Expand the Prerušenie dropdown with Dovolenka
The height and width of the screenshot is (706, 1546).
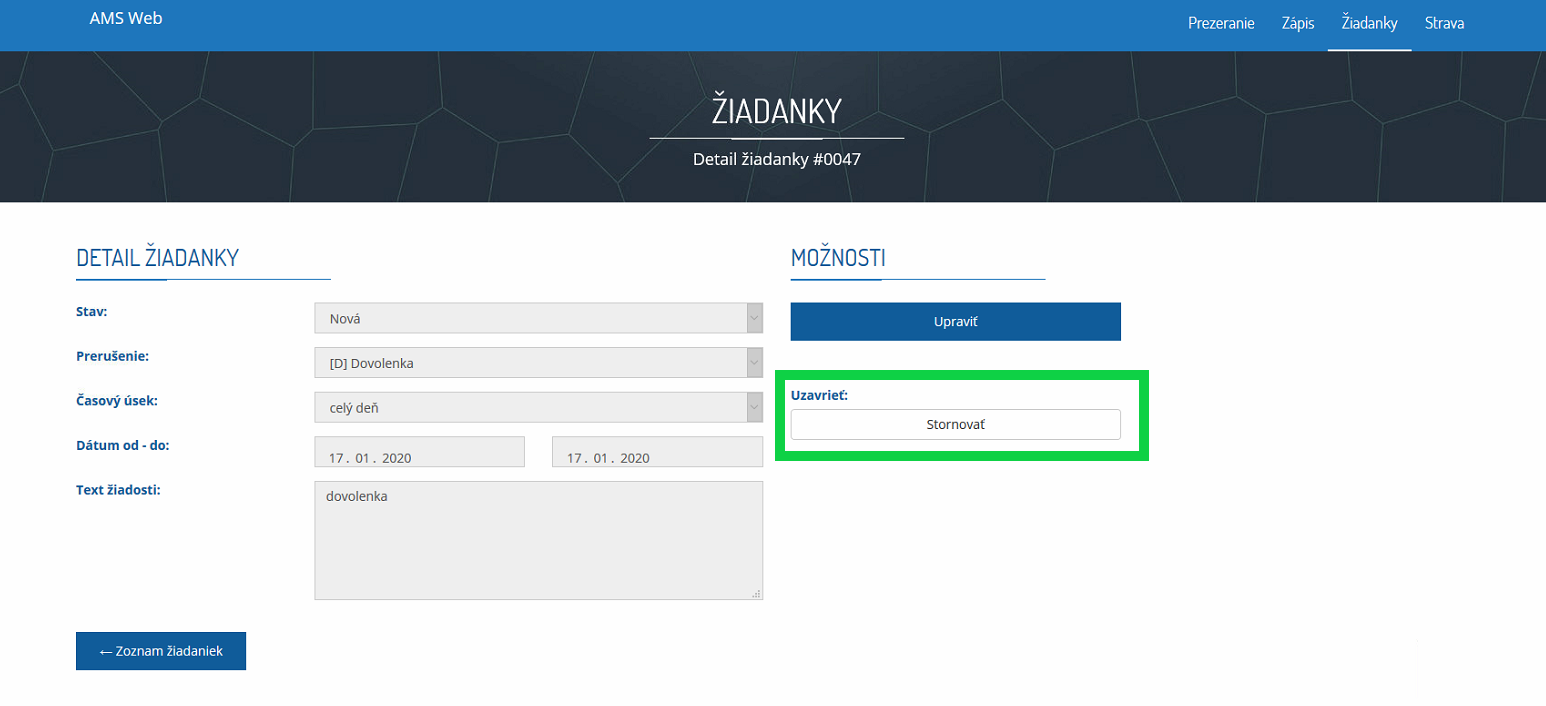[538, 363]
